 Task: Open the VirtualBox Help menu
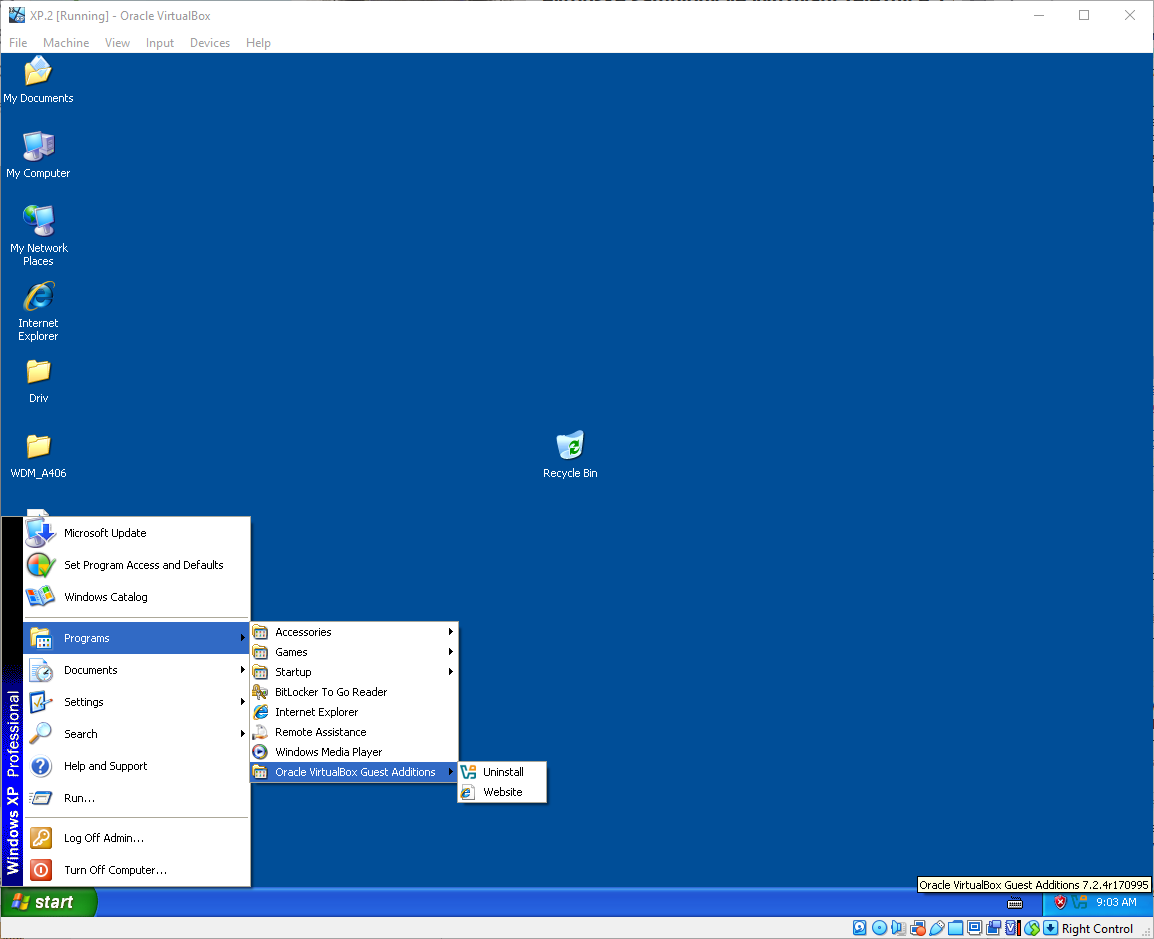click(258, 43)
